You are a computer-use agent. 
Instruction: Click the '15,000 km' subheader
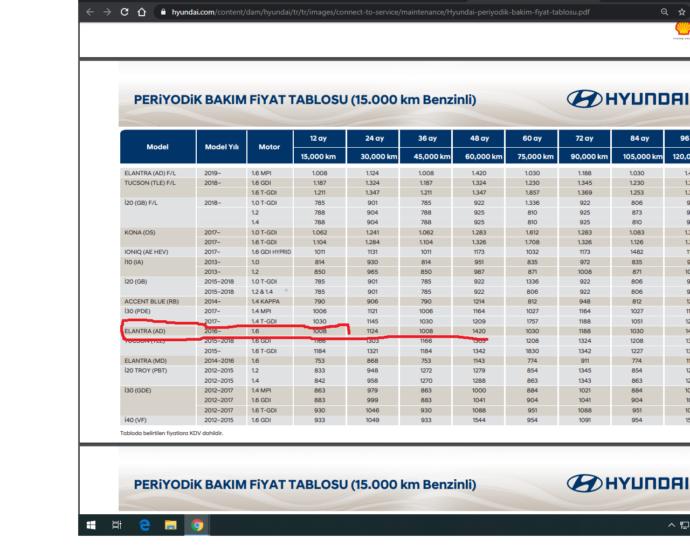(x=319, y=156)
